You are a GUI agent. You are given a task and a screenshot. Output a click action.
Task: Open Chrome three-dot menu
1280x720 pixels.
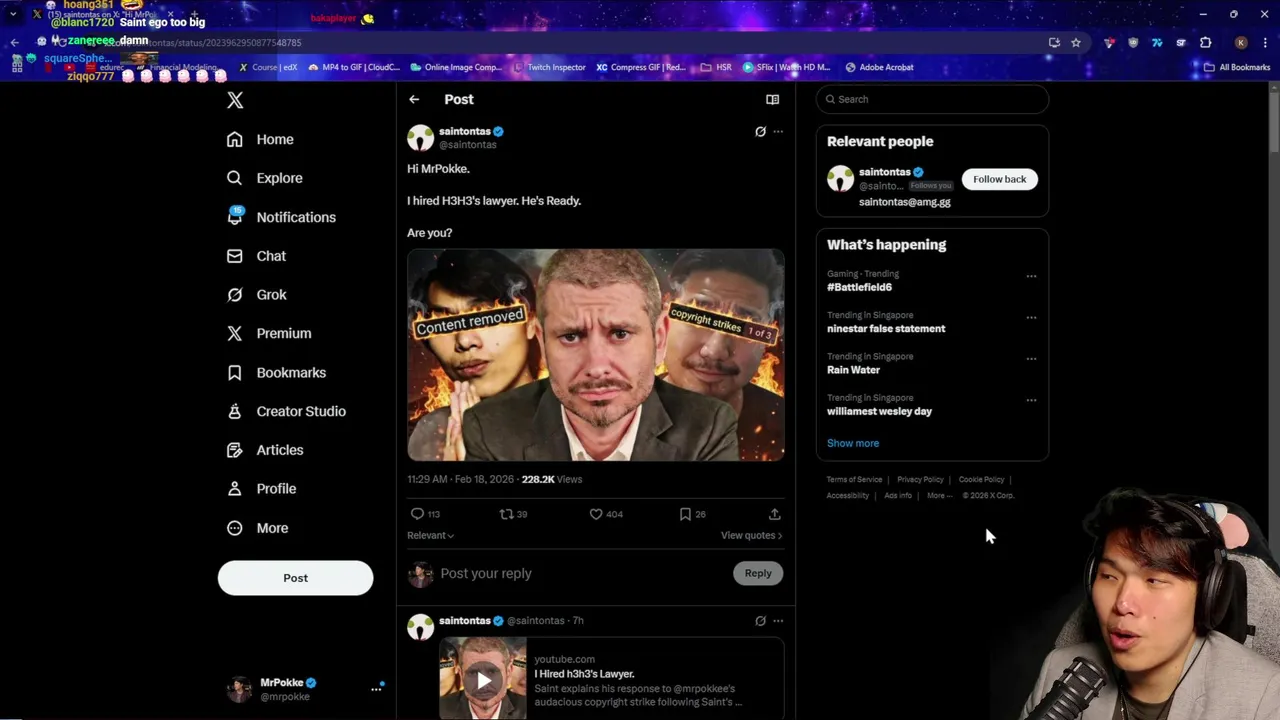(x=1264, y=42)
